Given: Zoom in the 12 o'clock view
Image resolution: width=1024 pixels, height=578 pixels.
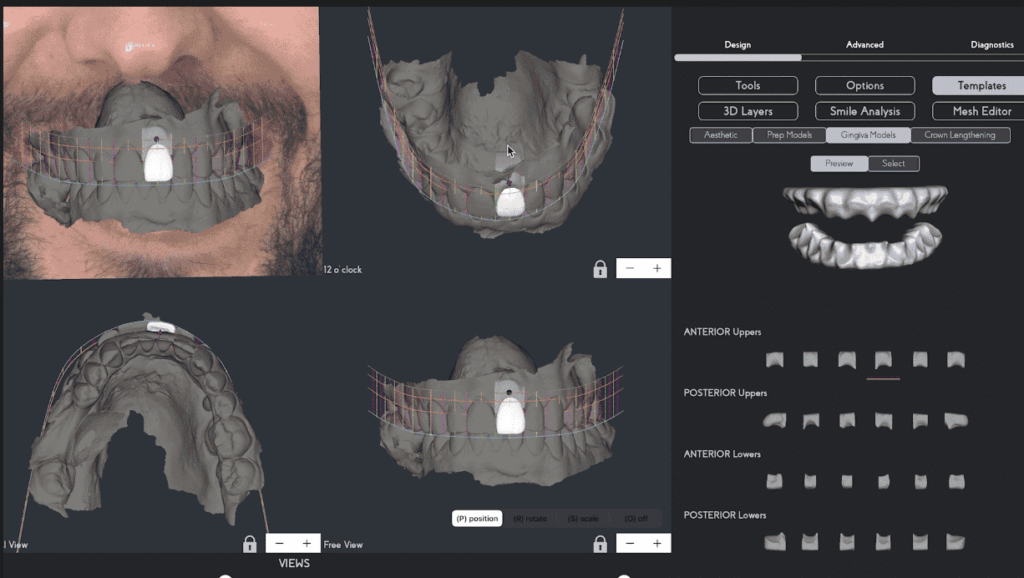Looking at the screenshot, I should (657, 268).
